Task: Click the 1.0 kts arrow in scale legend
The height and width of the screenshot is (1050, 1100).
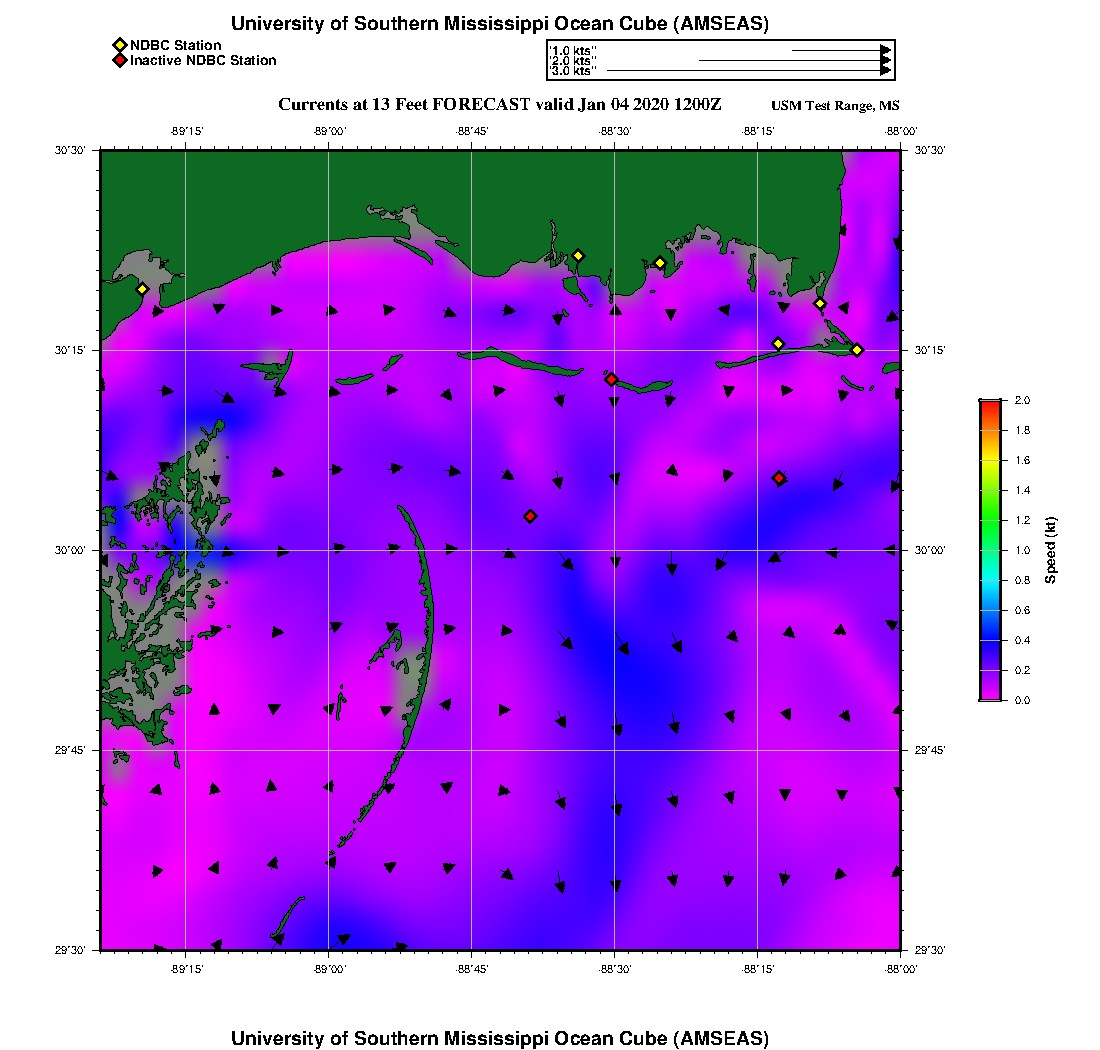Action: [x=840, y=50]
